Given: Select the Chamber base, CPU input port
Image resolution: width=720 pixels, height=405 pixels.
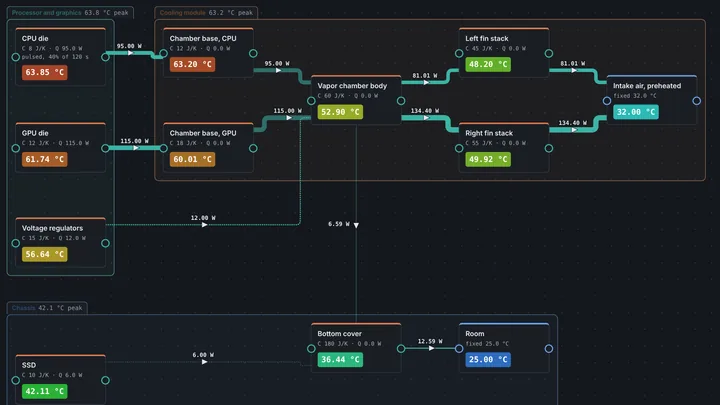Looking at the screenshot, I should [163, 53].
